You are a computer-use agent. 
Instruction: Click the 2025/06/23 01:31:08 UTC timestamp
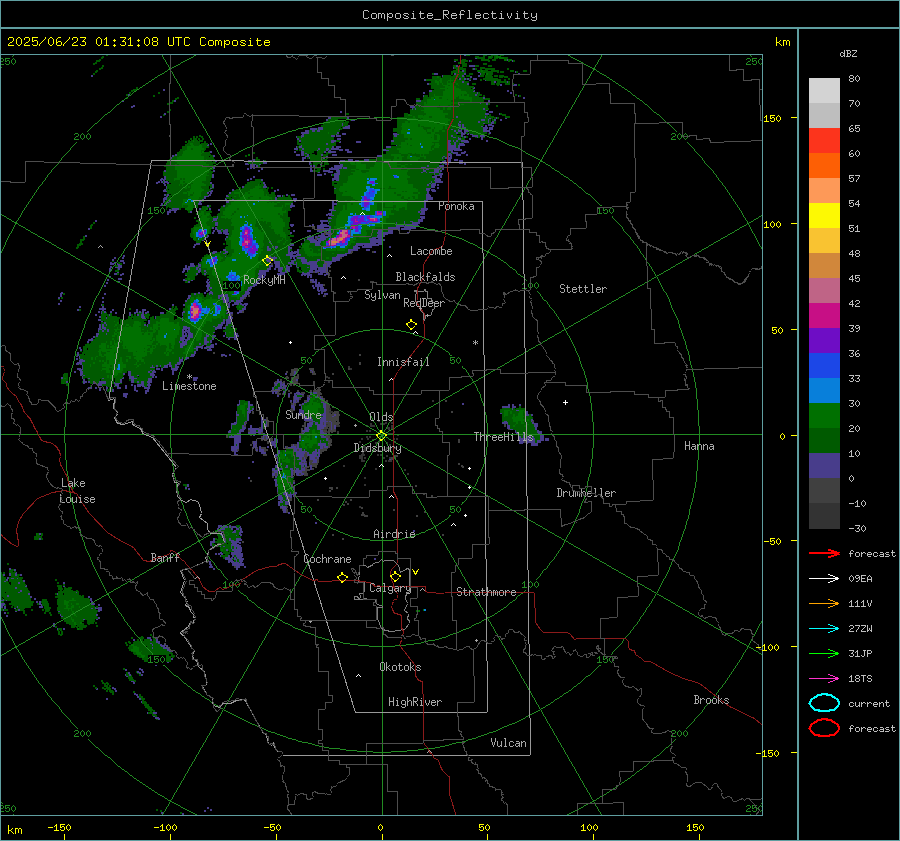coord(138,42)
